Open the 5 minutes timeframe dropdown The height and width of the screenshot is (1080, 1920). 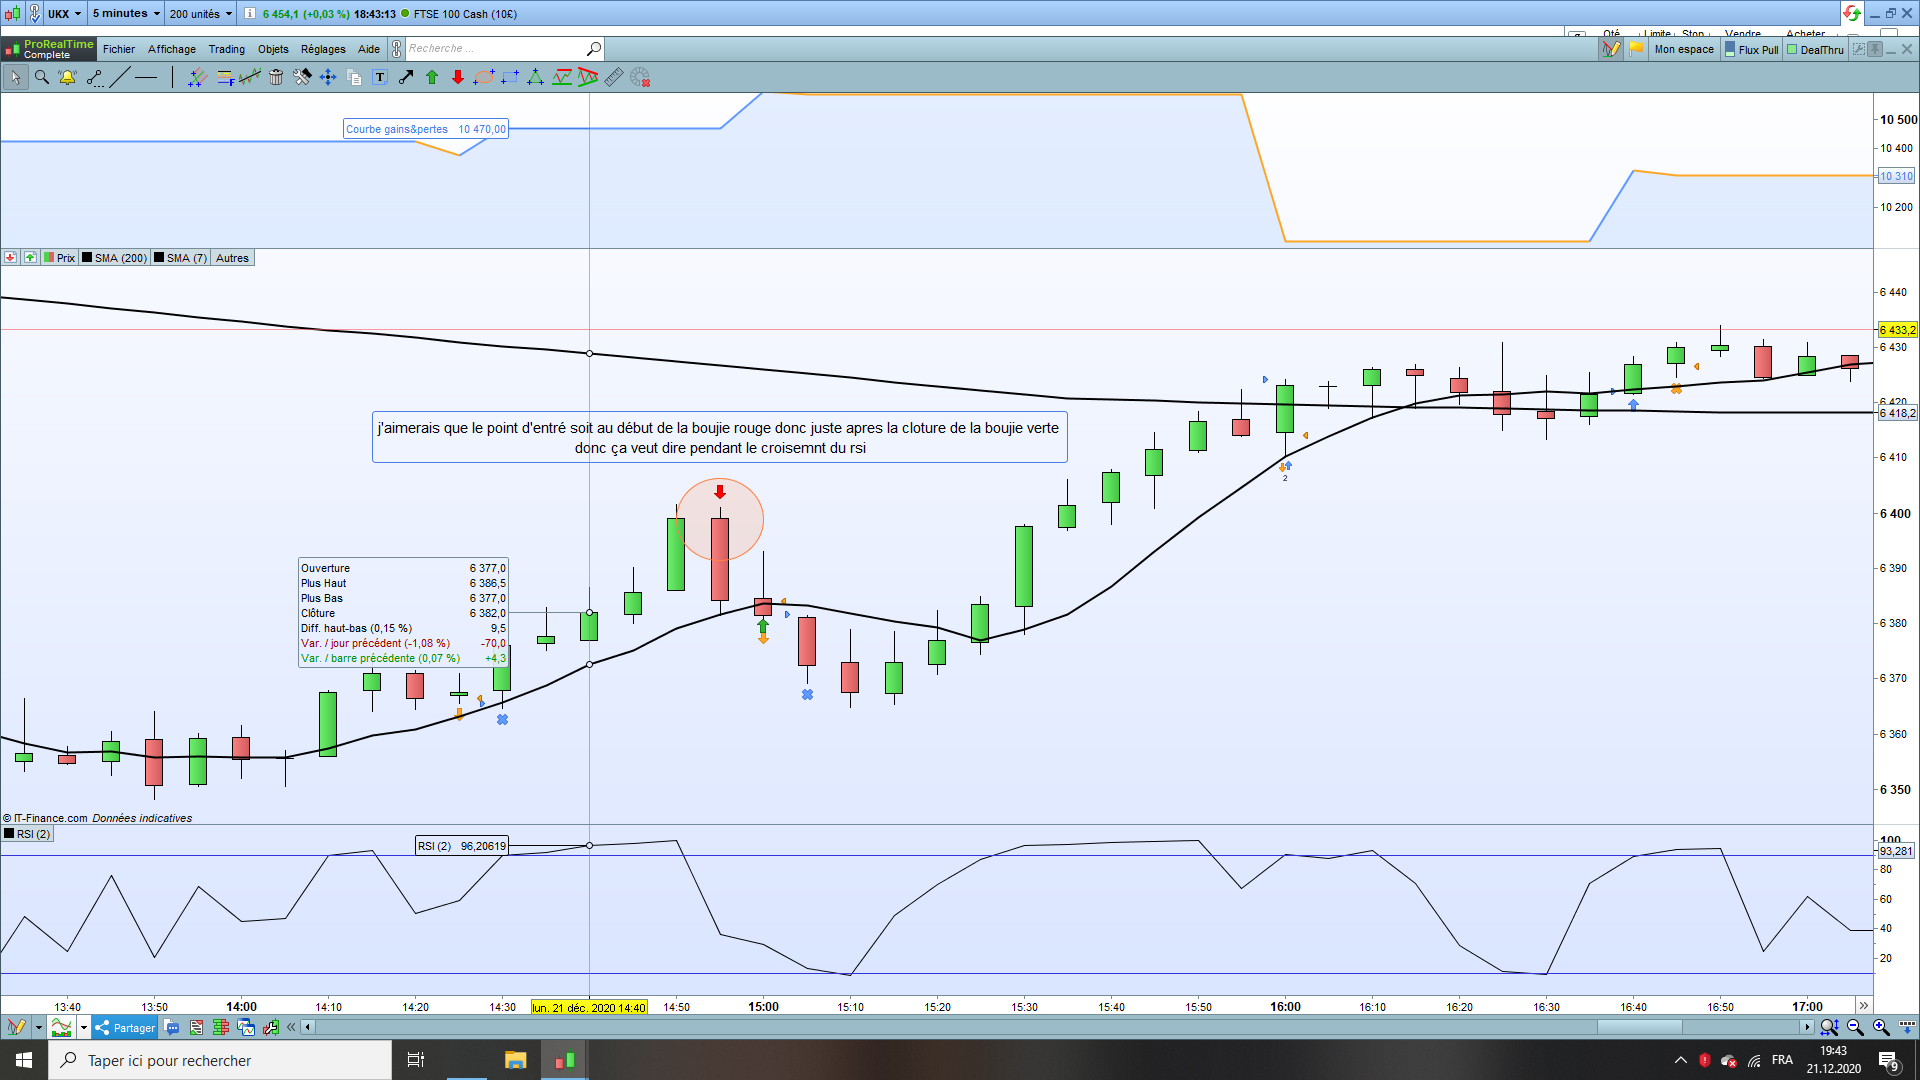pyautogui.click(x=126, y=14)
